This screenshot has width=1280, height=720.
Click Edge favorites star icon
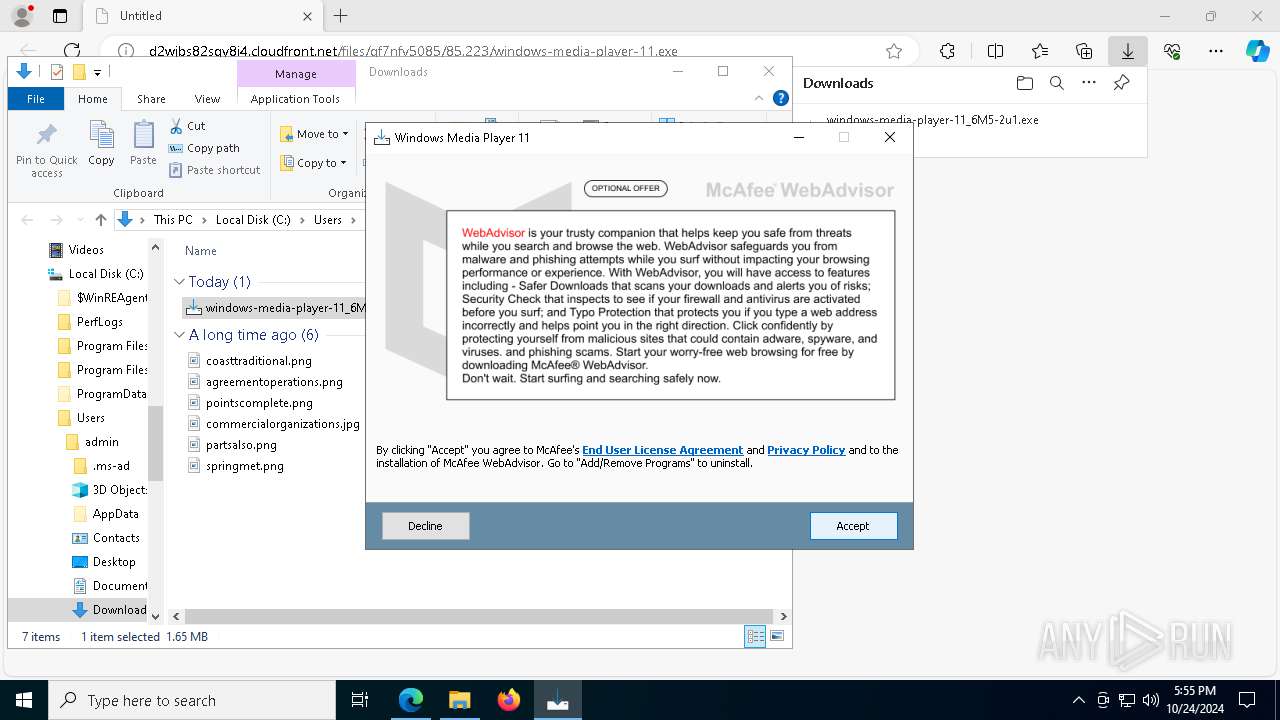[894, 51]
